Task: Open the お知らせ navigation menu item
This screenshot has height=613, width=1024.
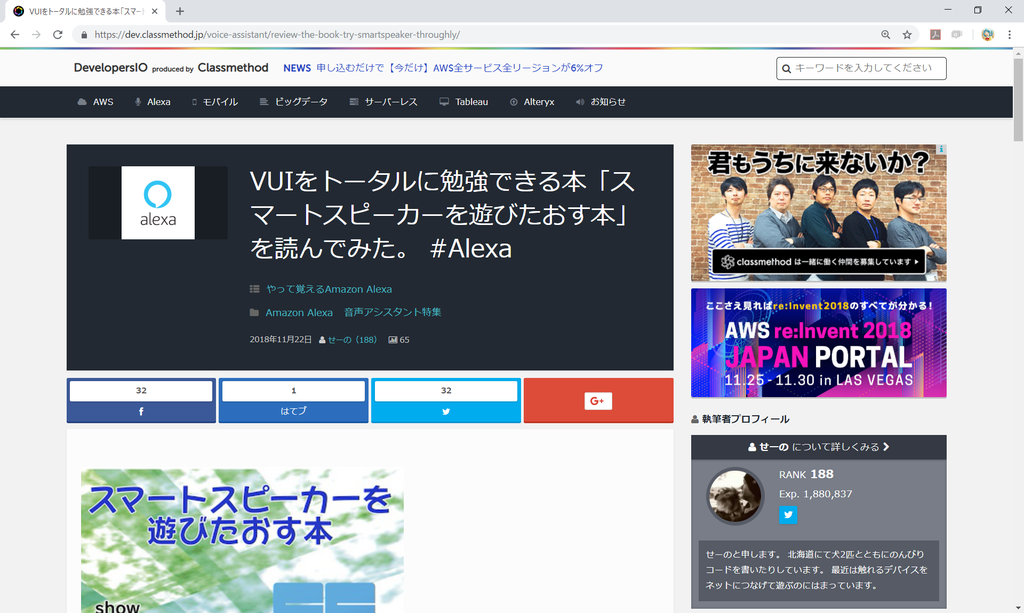Action: coord(600,102)
